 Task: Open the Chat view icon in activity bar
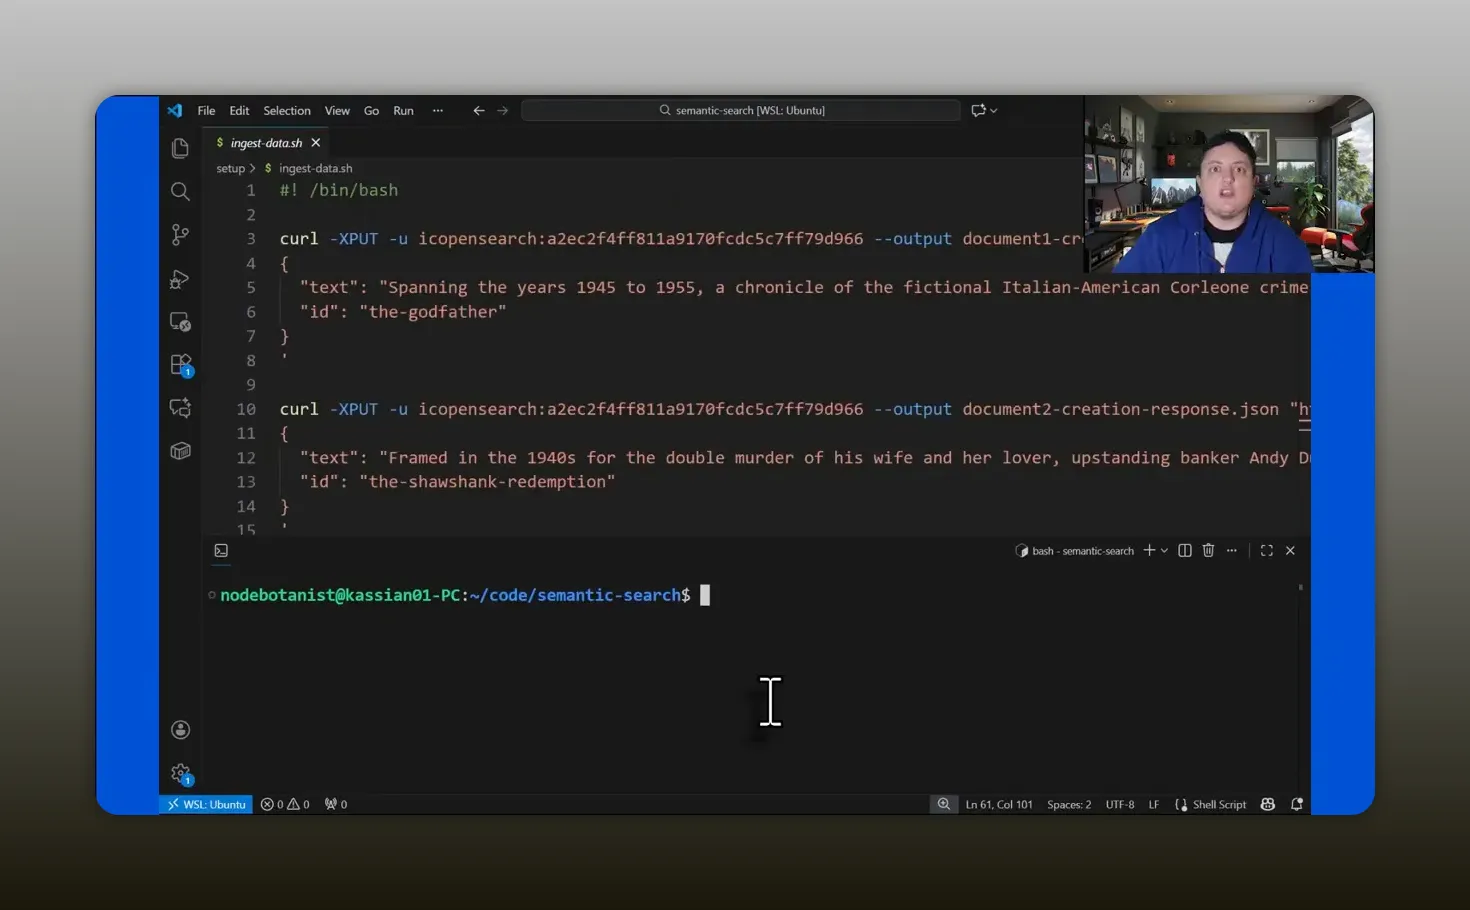(180, 408)
